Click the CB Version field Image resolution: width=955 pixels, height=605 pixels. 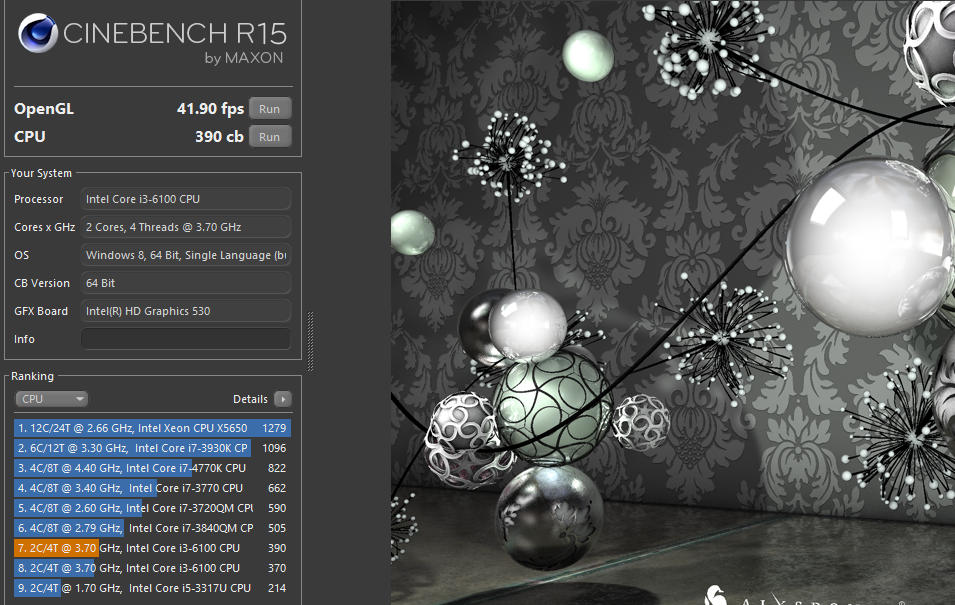[186, 283]
